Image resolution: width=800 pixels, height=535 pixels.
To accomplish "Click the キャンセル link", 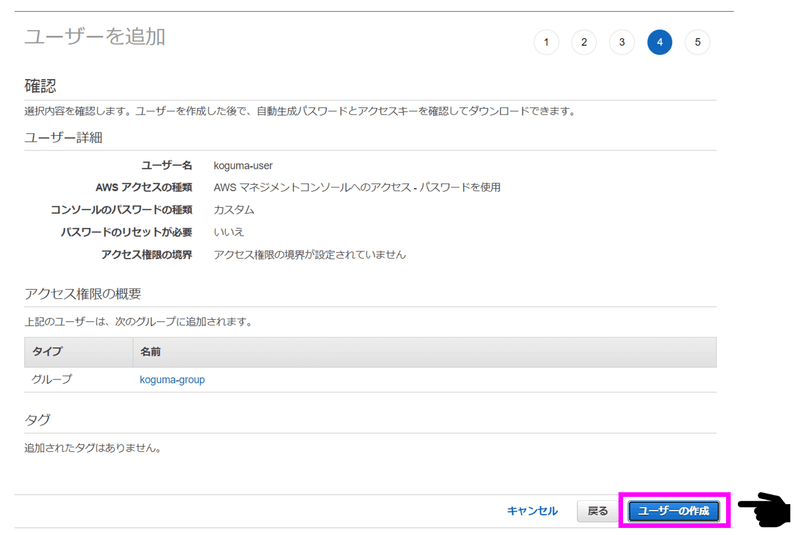I will tap(532, 511).
